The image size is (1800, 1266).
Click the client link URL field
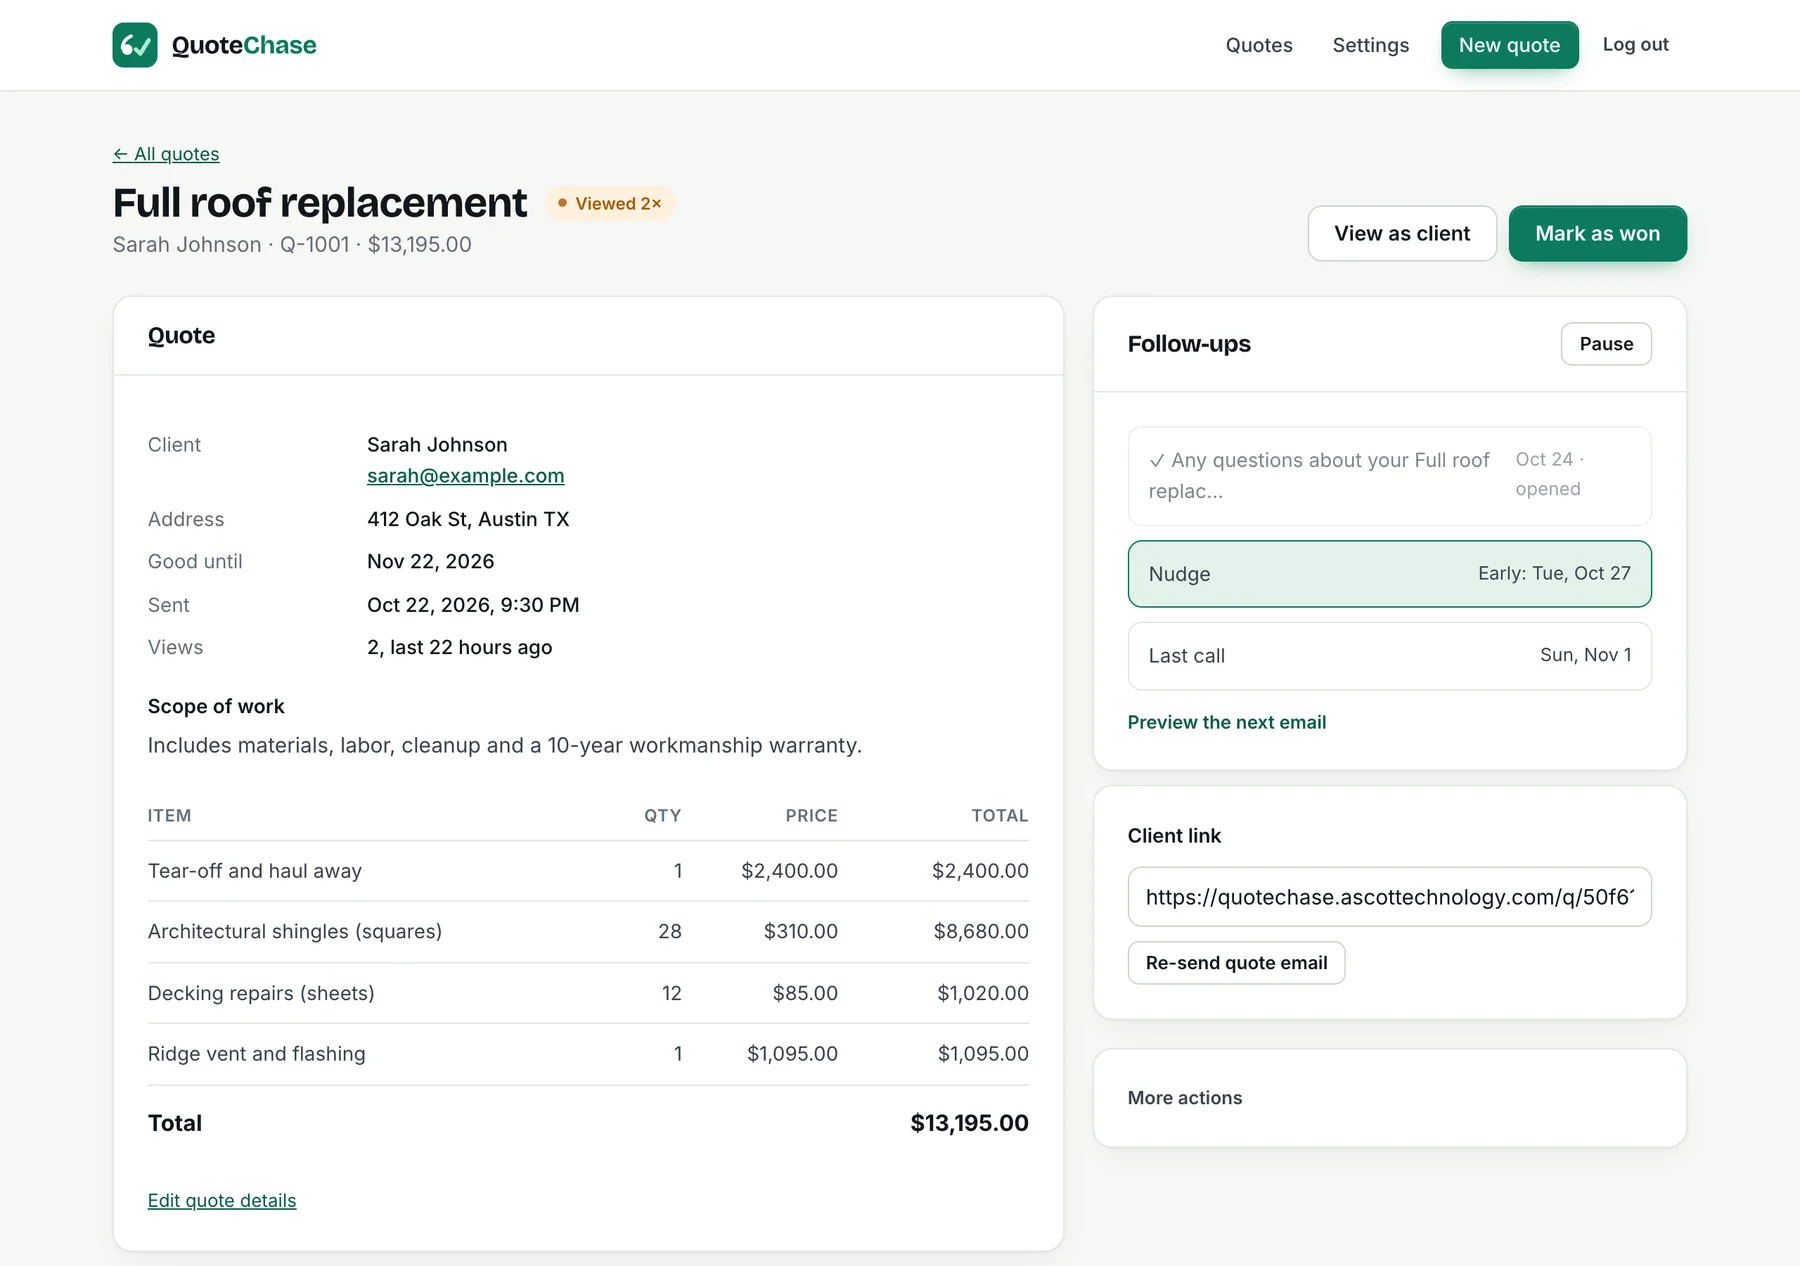click(1389, 897)
